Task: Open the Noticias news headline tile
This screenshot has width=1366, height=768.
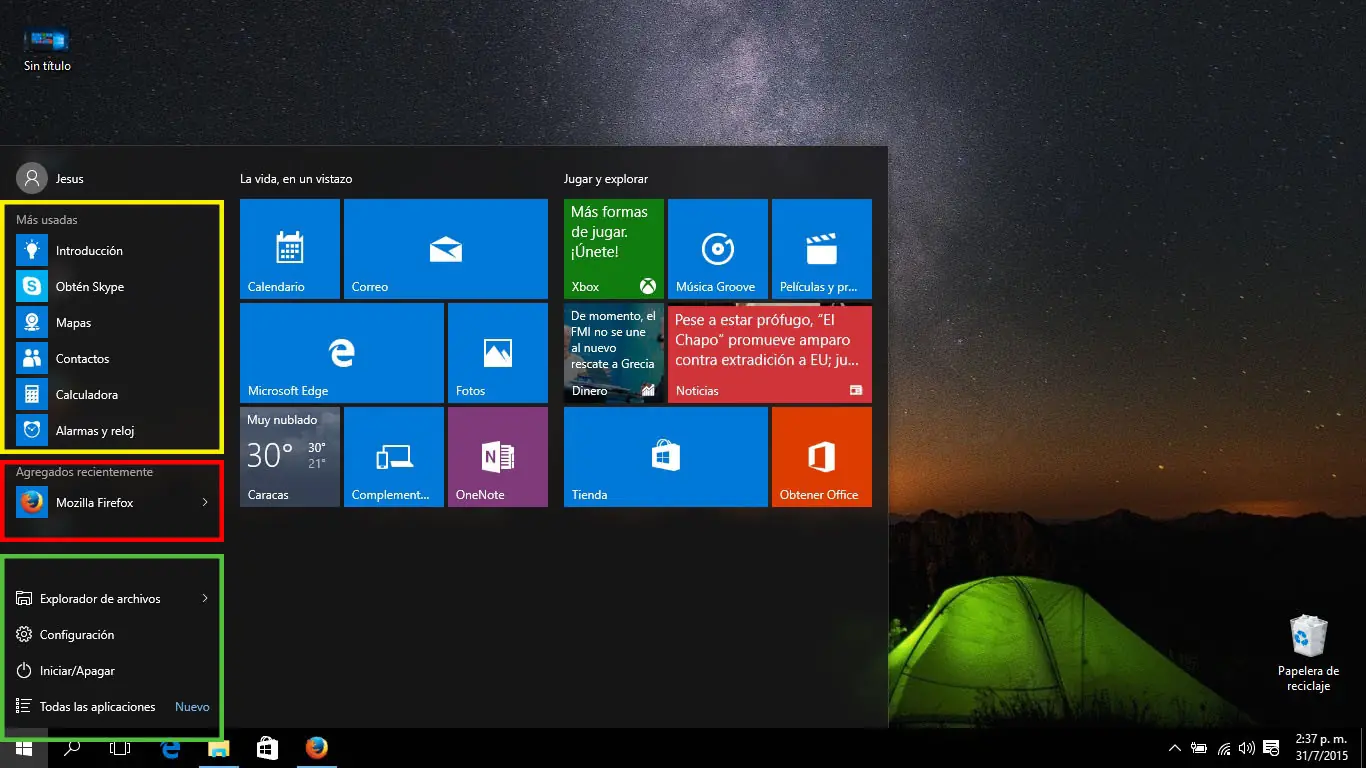Action: click(770, 353)
